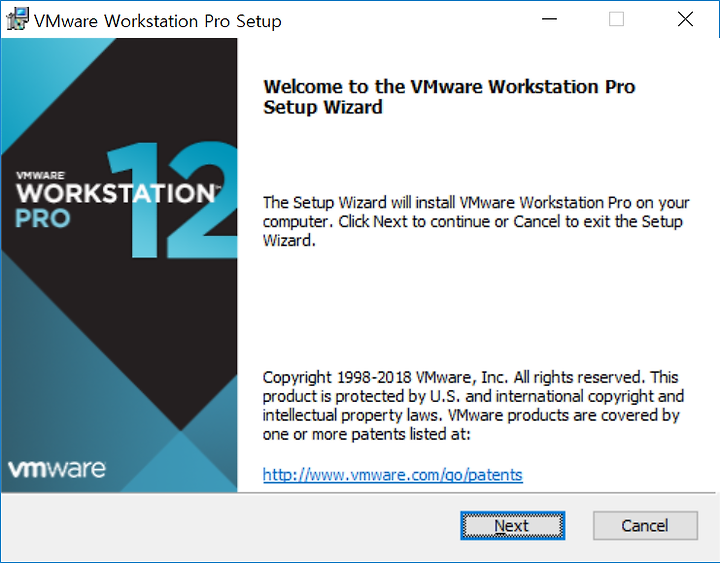Click the 'VMware Workstation Pro Setup' title bar text

click(158, 21)
